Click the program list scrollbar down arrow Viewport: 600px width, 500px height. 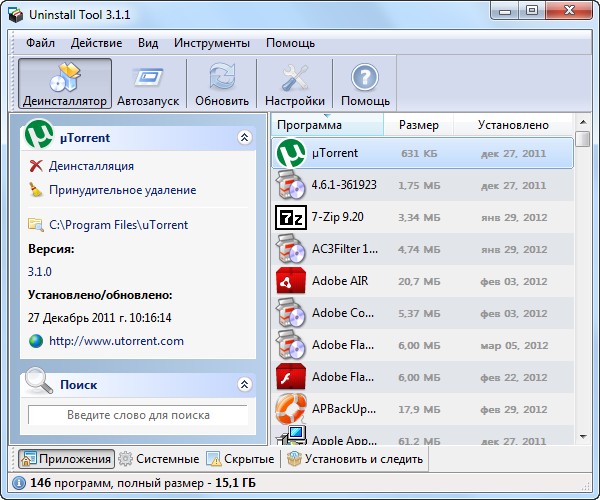coord(583,435)
